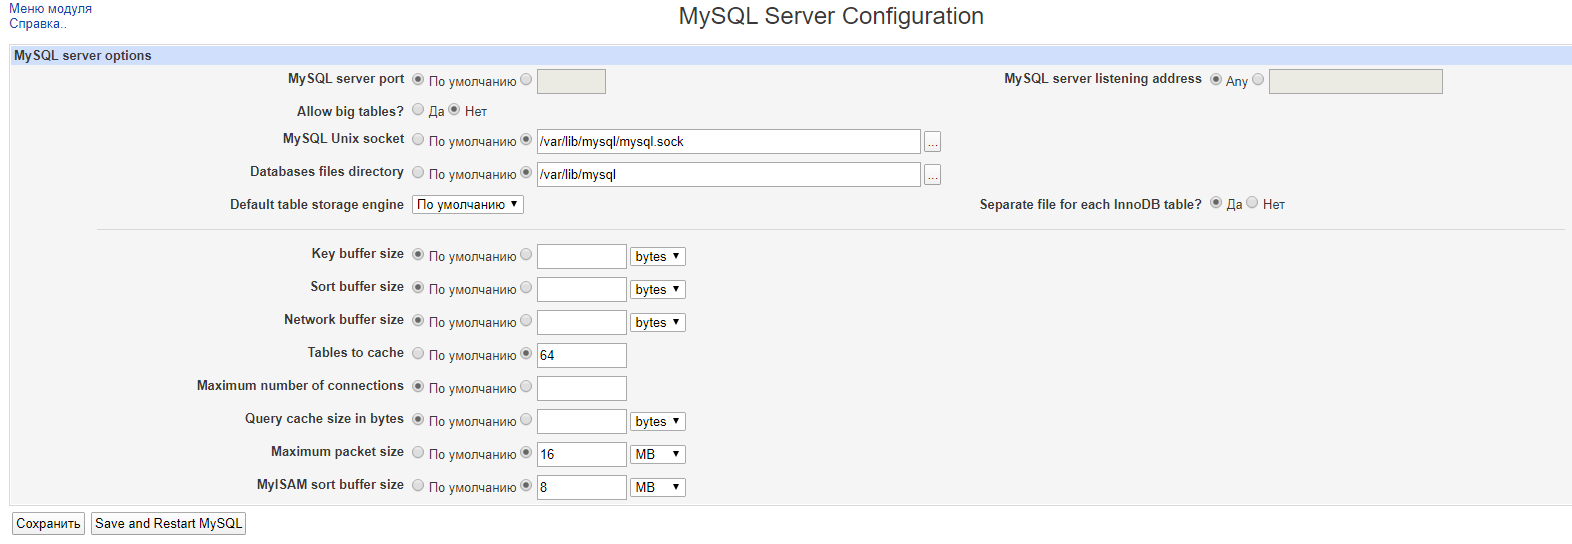Open Default table storage engine dropdown
1572x544 pixels.
click(x=468, y=204)
